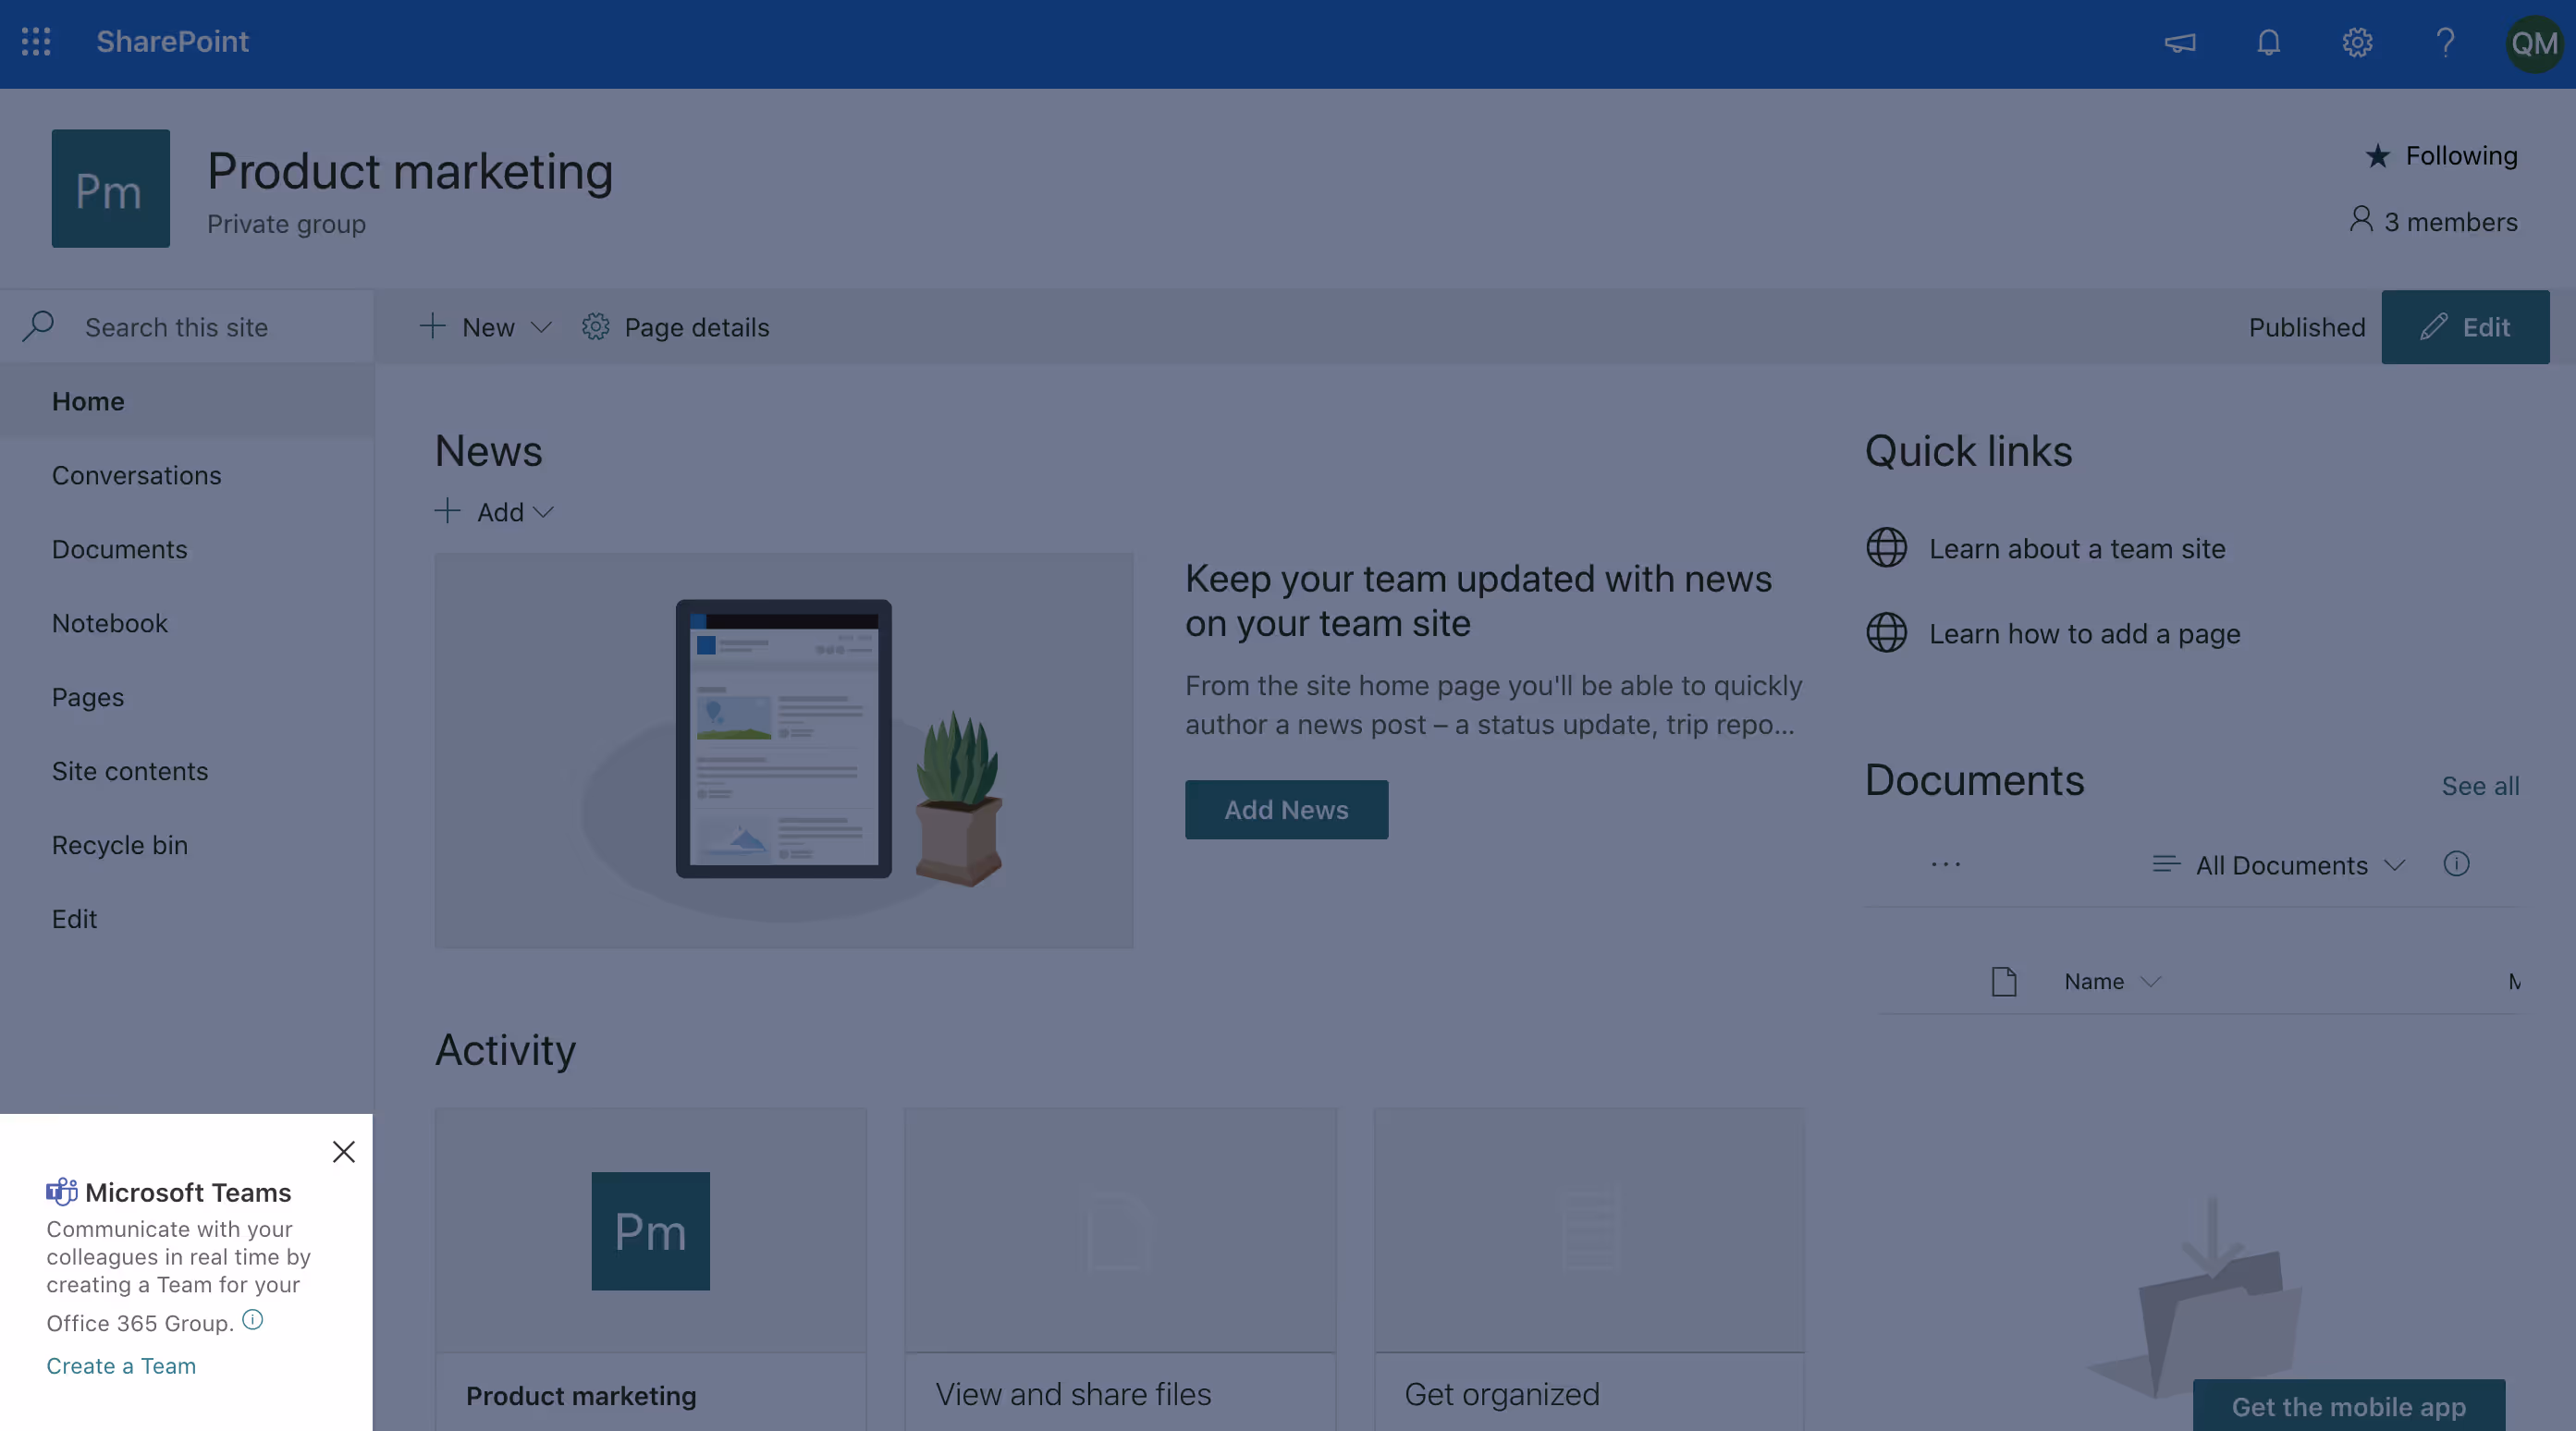Screen dimensions: 2576x1431
Task: Sort by Name column chevron
Action: pyautogui.click(x=2150, y=982)
